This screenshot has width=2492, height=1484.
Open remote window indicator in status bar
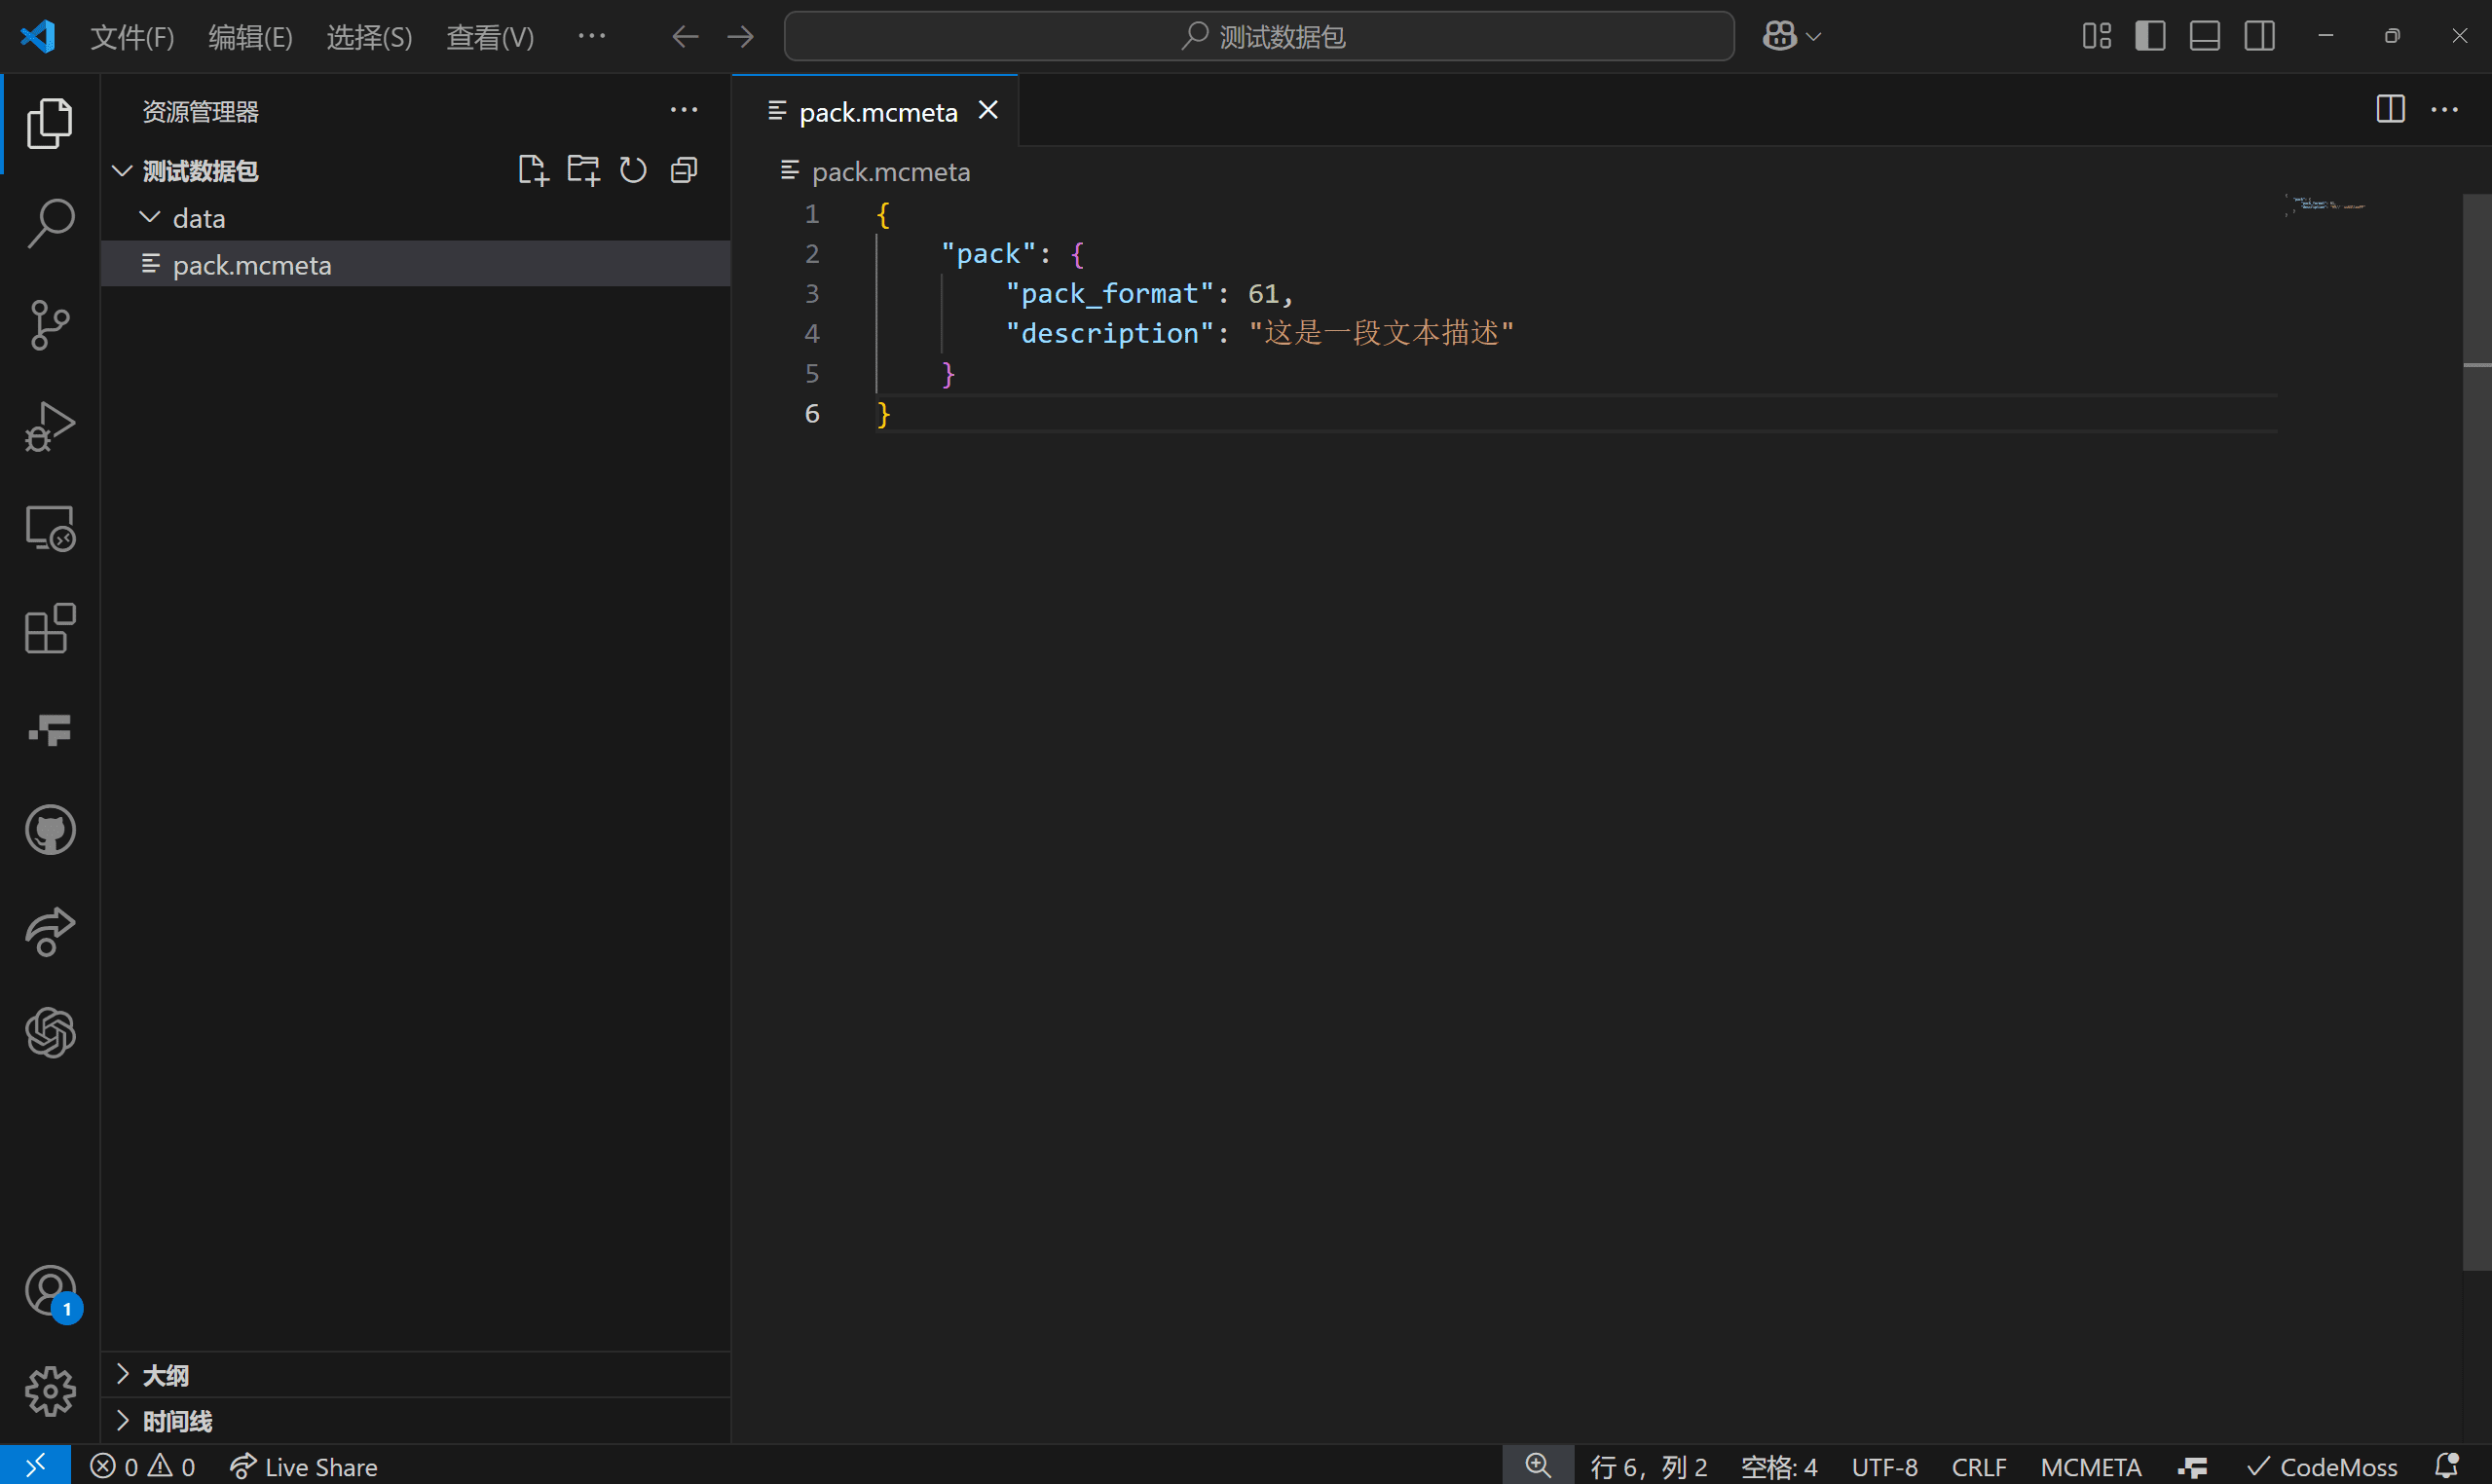pyautogui.click(x=35, y=1466)
